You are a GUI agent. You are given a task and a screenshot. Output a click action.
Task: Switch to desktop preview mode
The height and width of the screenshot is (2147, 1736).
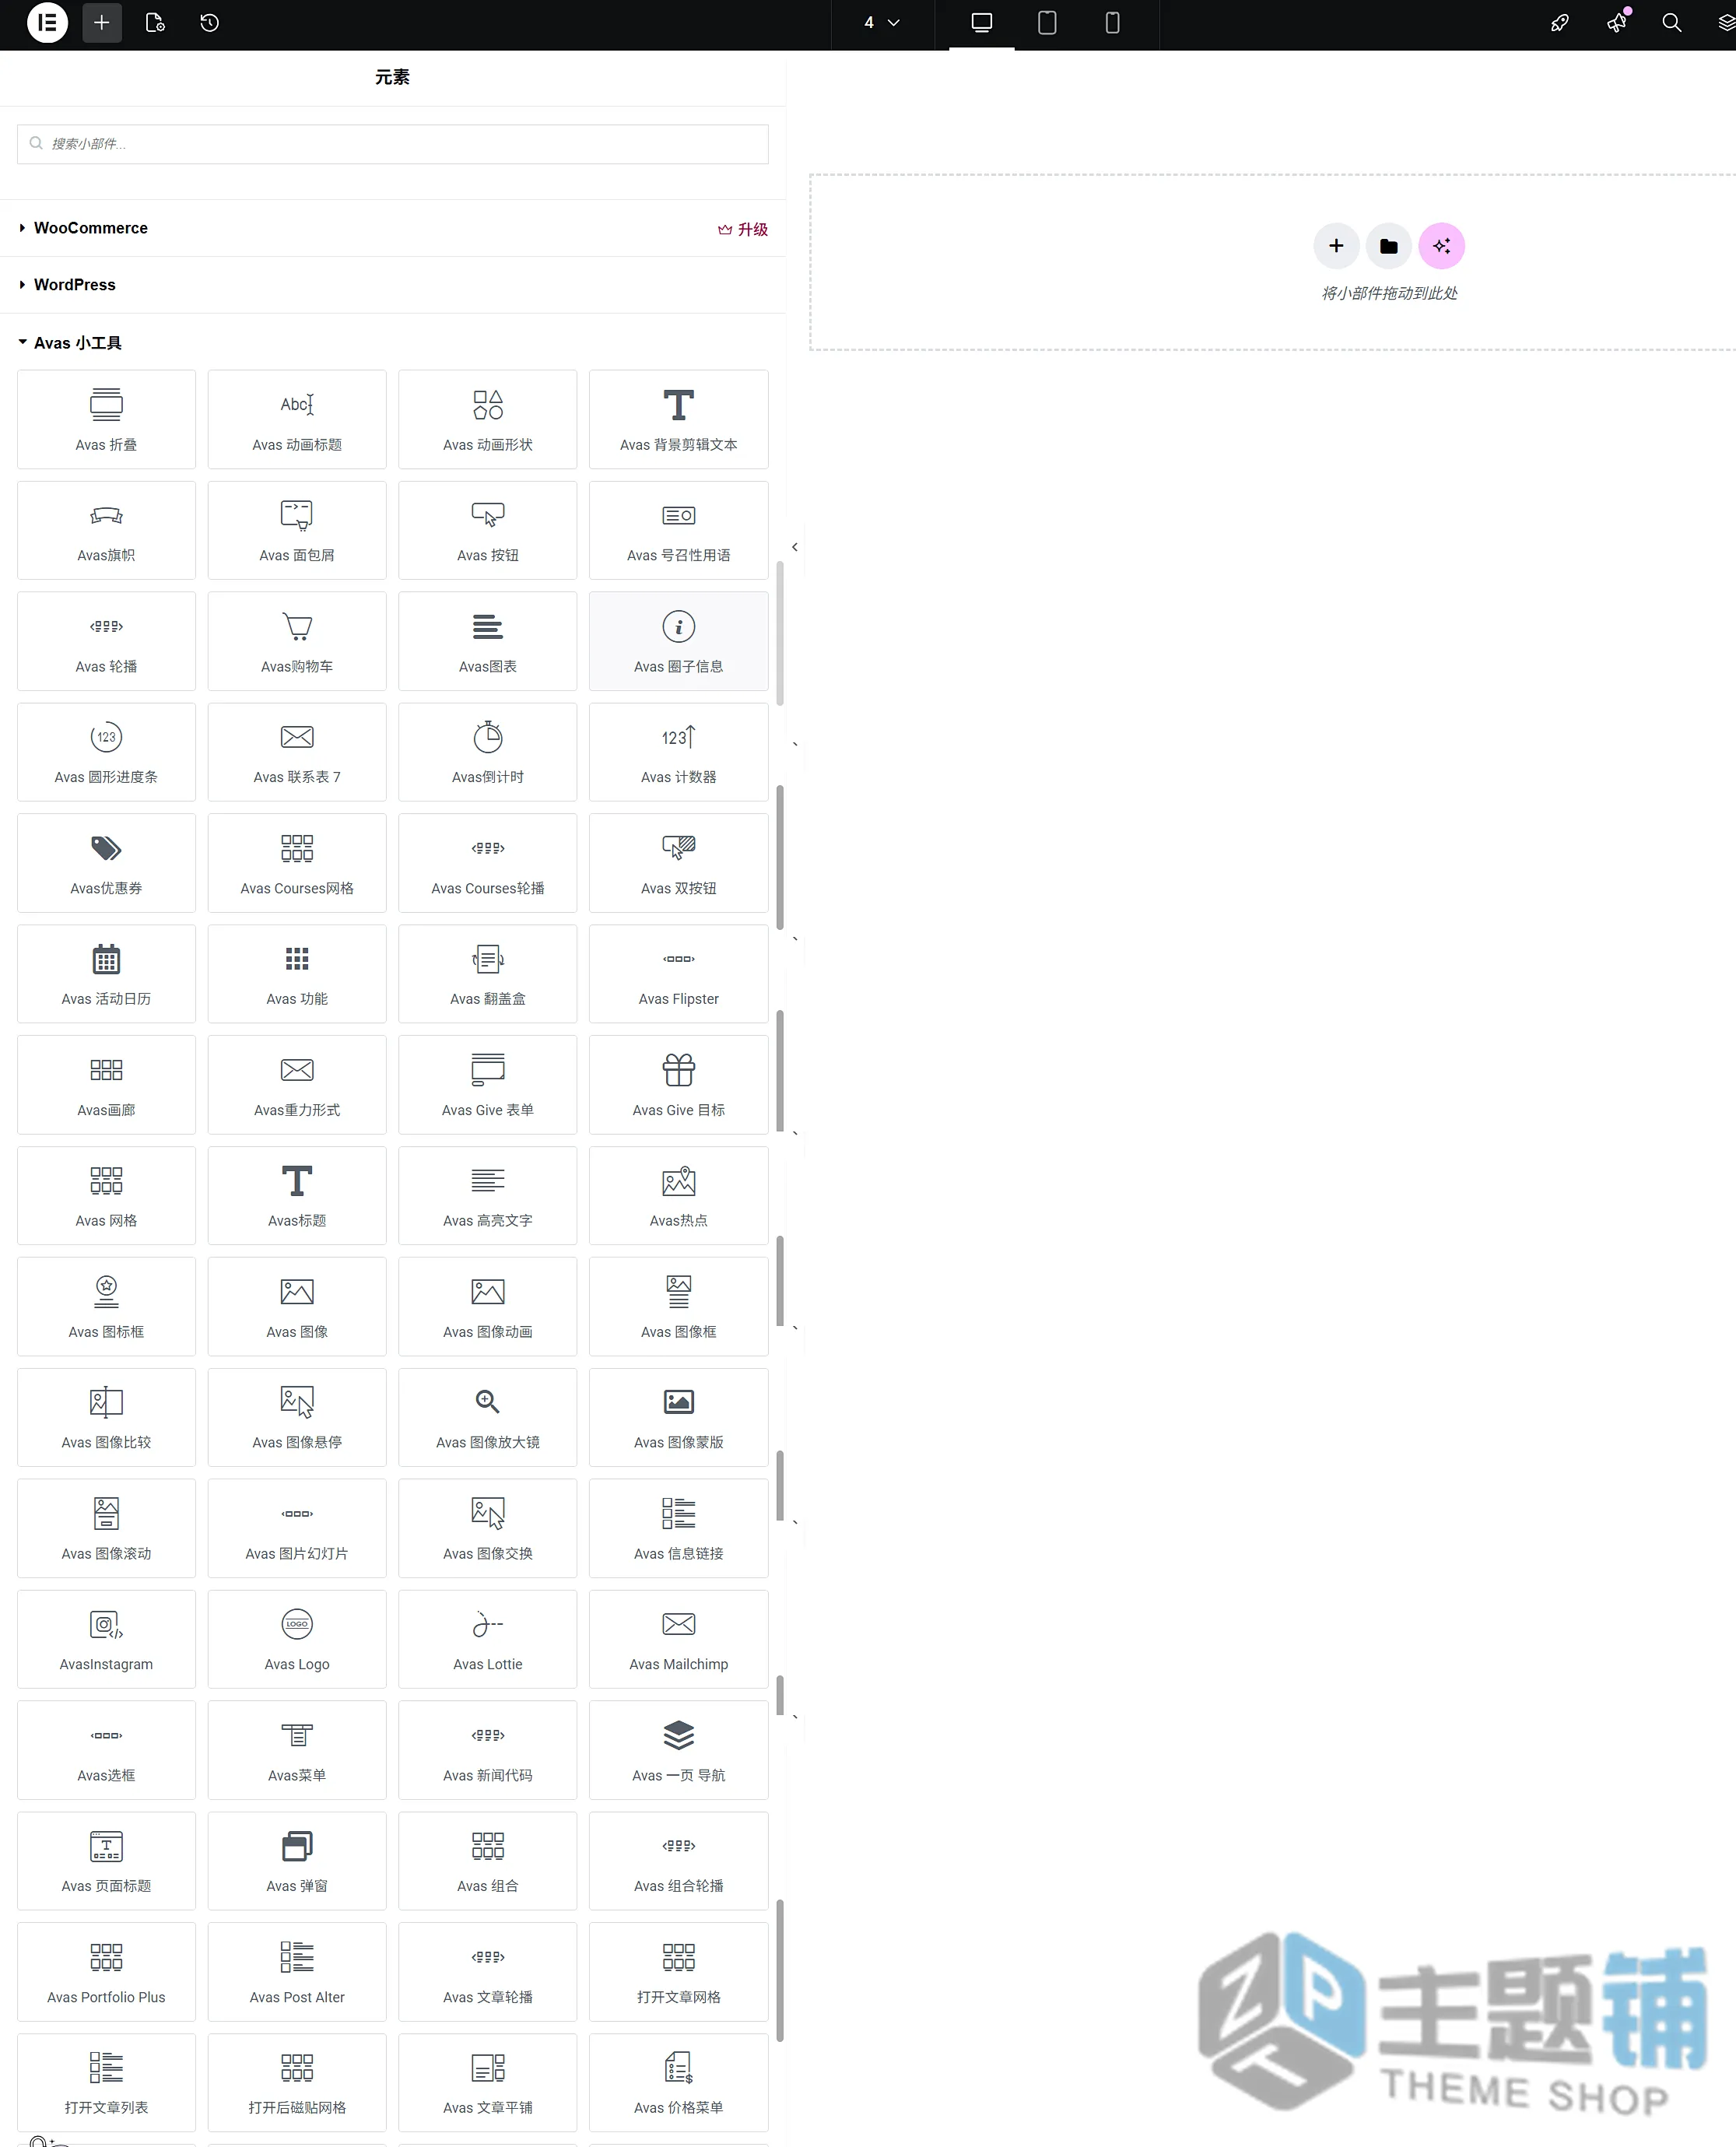pos(982,23)
